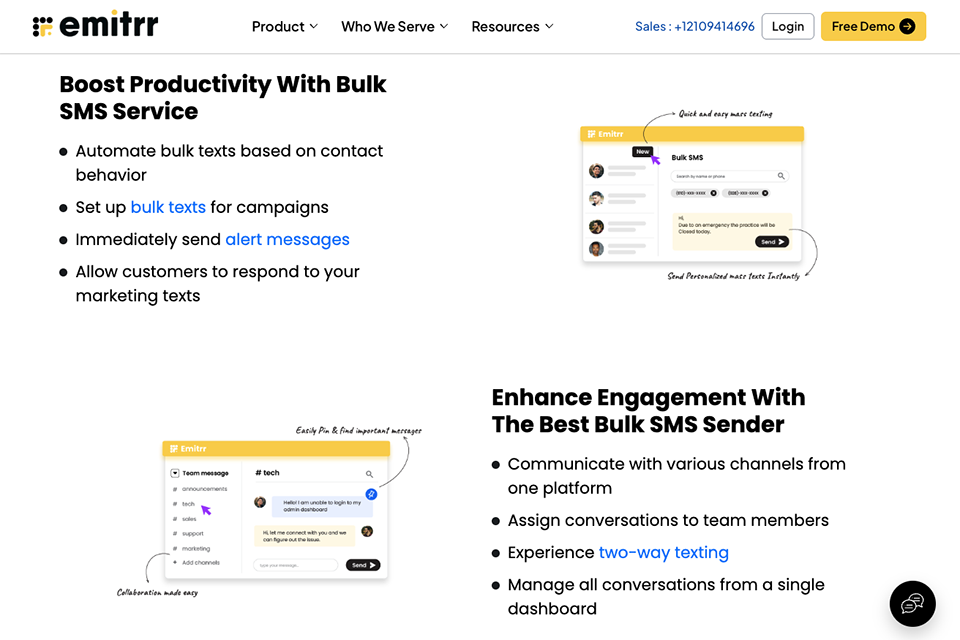Click Add channels in the illustration
This screenshot has width=960, height=640.
[x=200, y=562]
